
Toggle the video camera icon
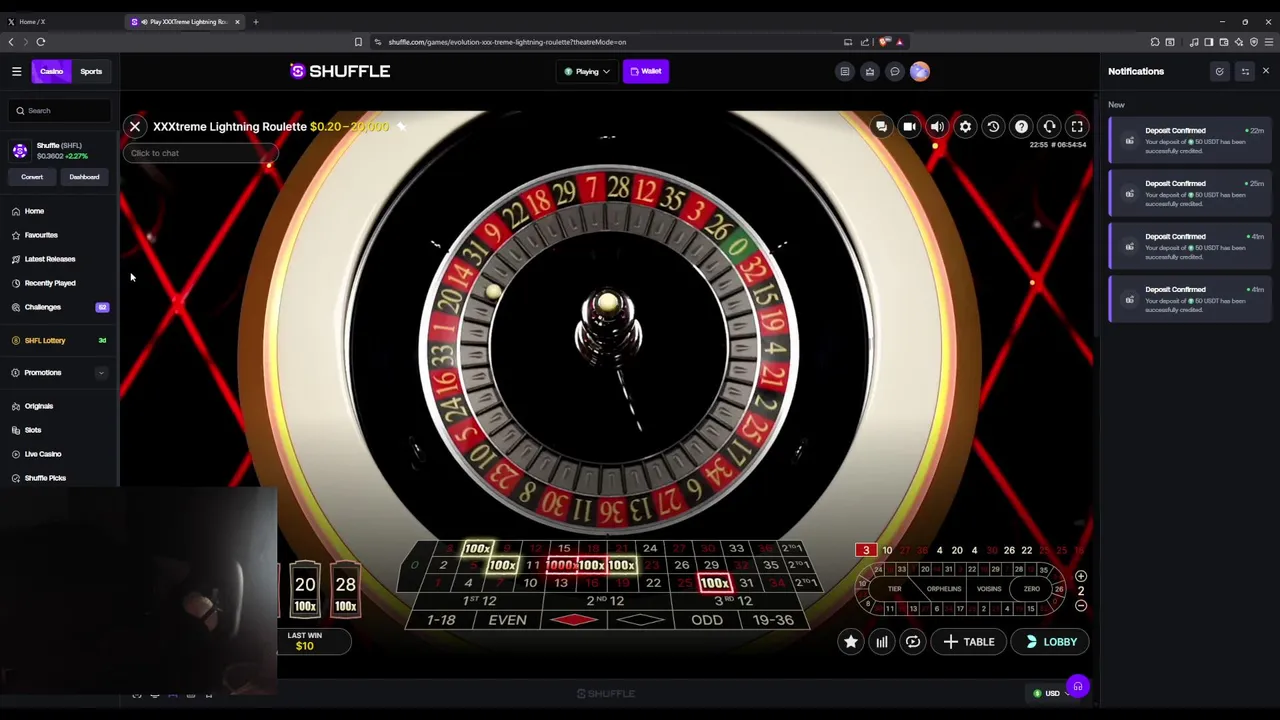909,127
